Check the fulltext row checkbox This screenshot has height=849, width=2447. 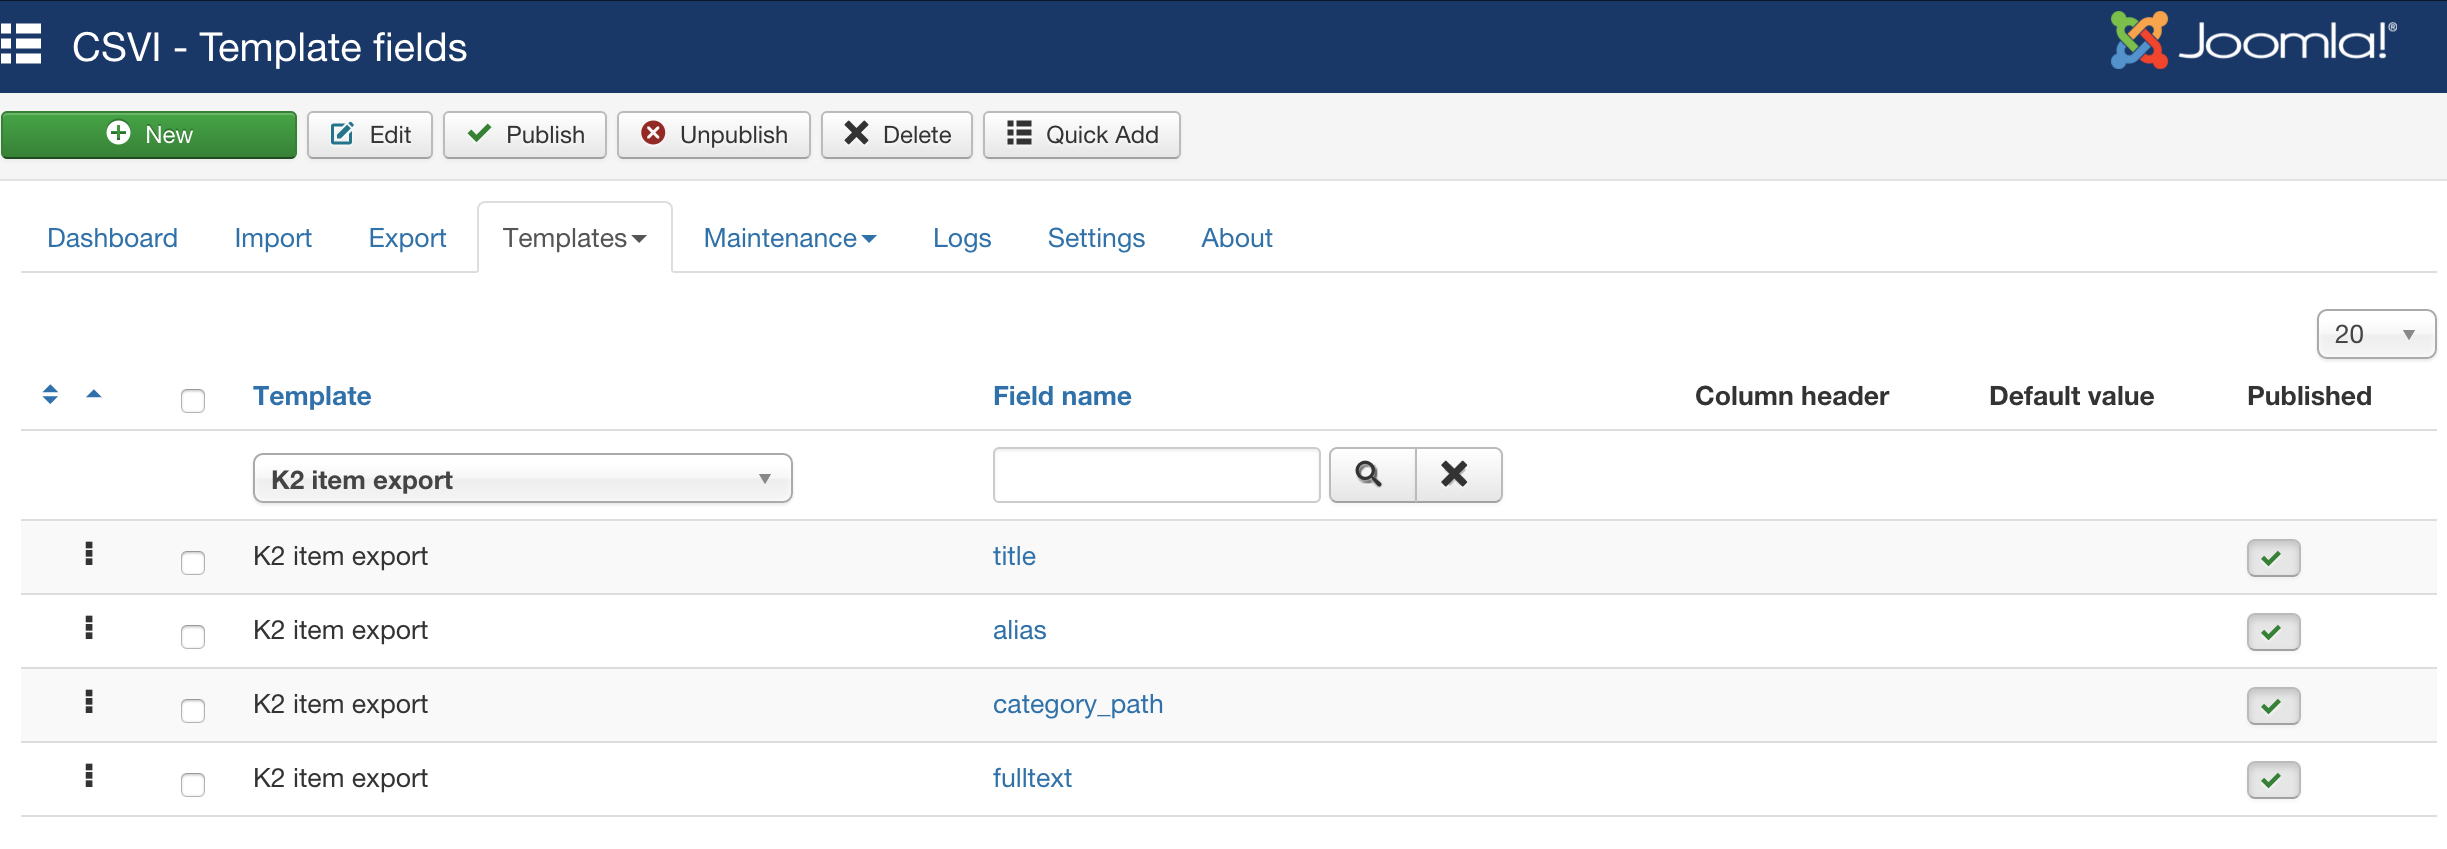coord(193,784)
